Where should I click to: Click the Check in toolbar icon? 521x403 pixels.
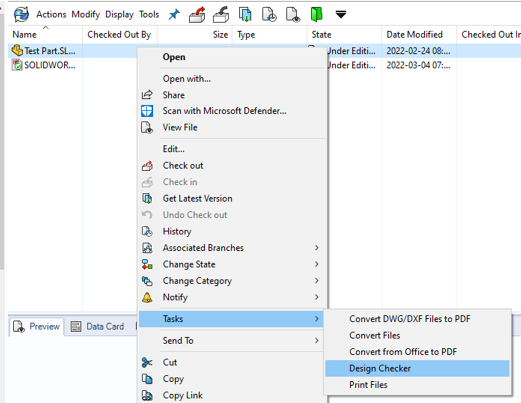pyautogui.click(x=221, y=15)
